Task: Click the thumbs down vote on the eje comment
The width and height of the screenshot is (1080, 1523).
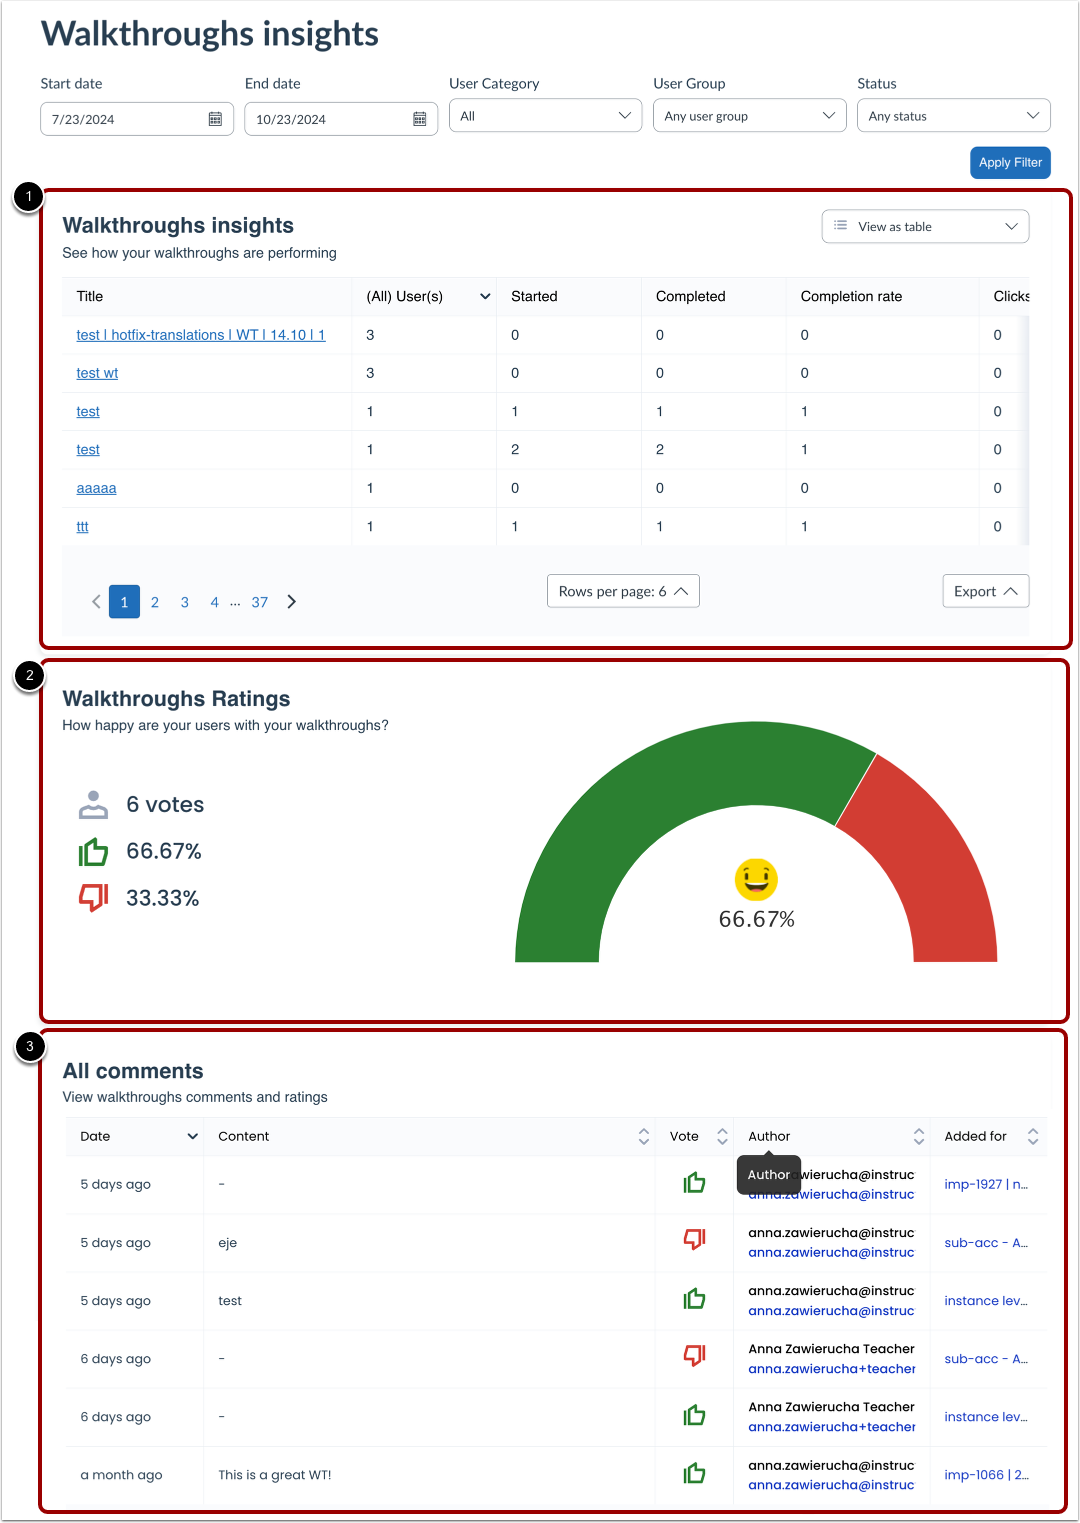Action: pyautogui.click(x=694, y=1240)
